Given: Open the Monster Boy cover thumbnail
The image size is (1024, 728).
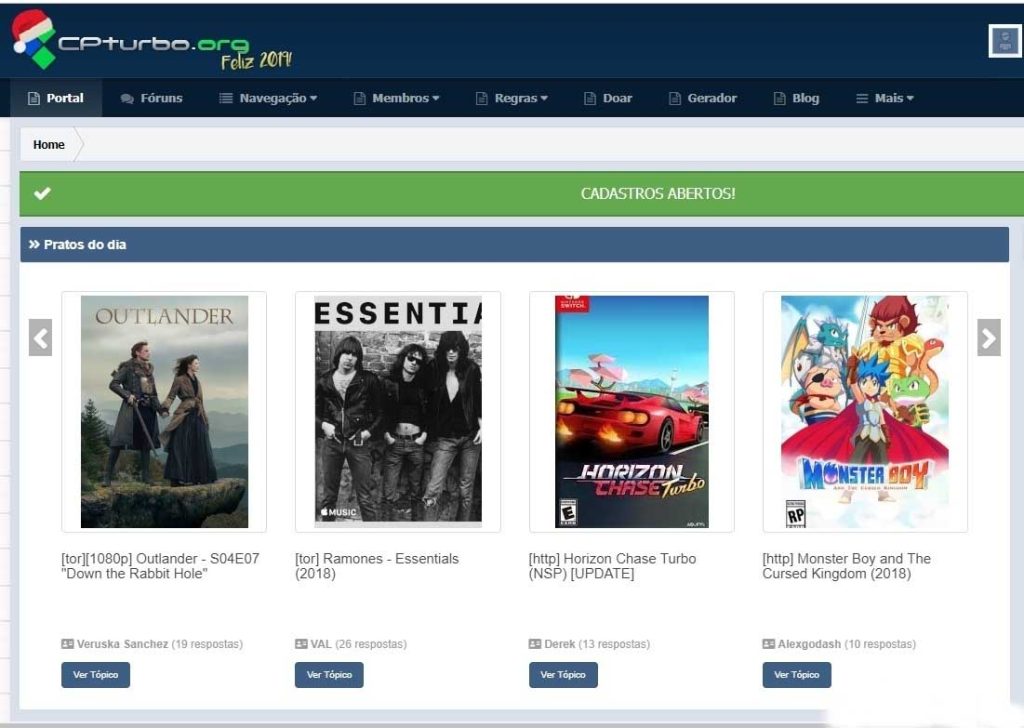Looking at the screenshot, I should (x=865, y=411).
